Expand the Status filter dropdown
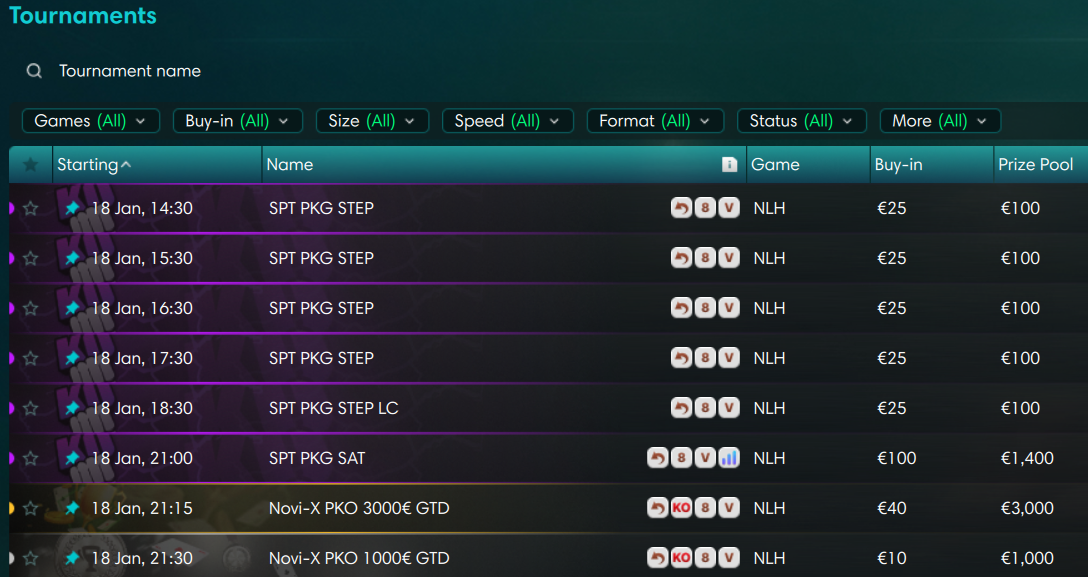This screenshot has width=1088, height=577. (801, 121)
